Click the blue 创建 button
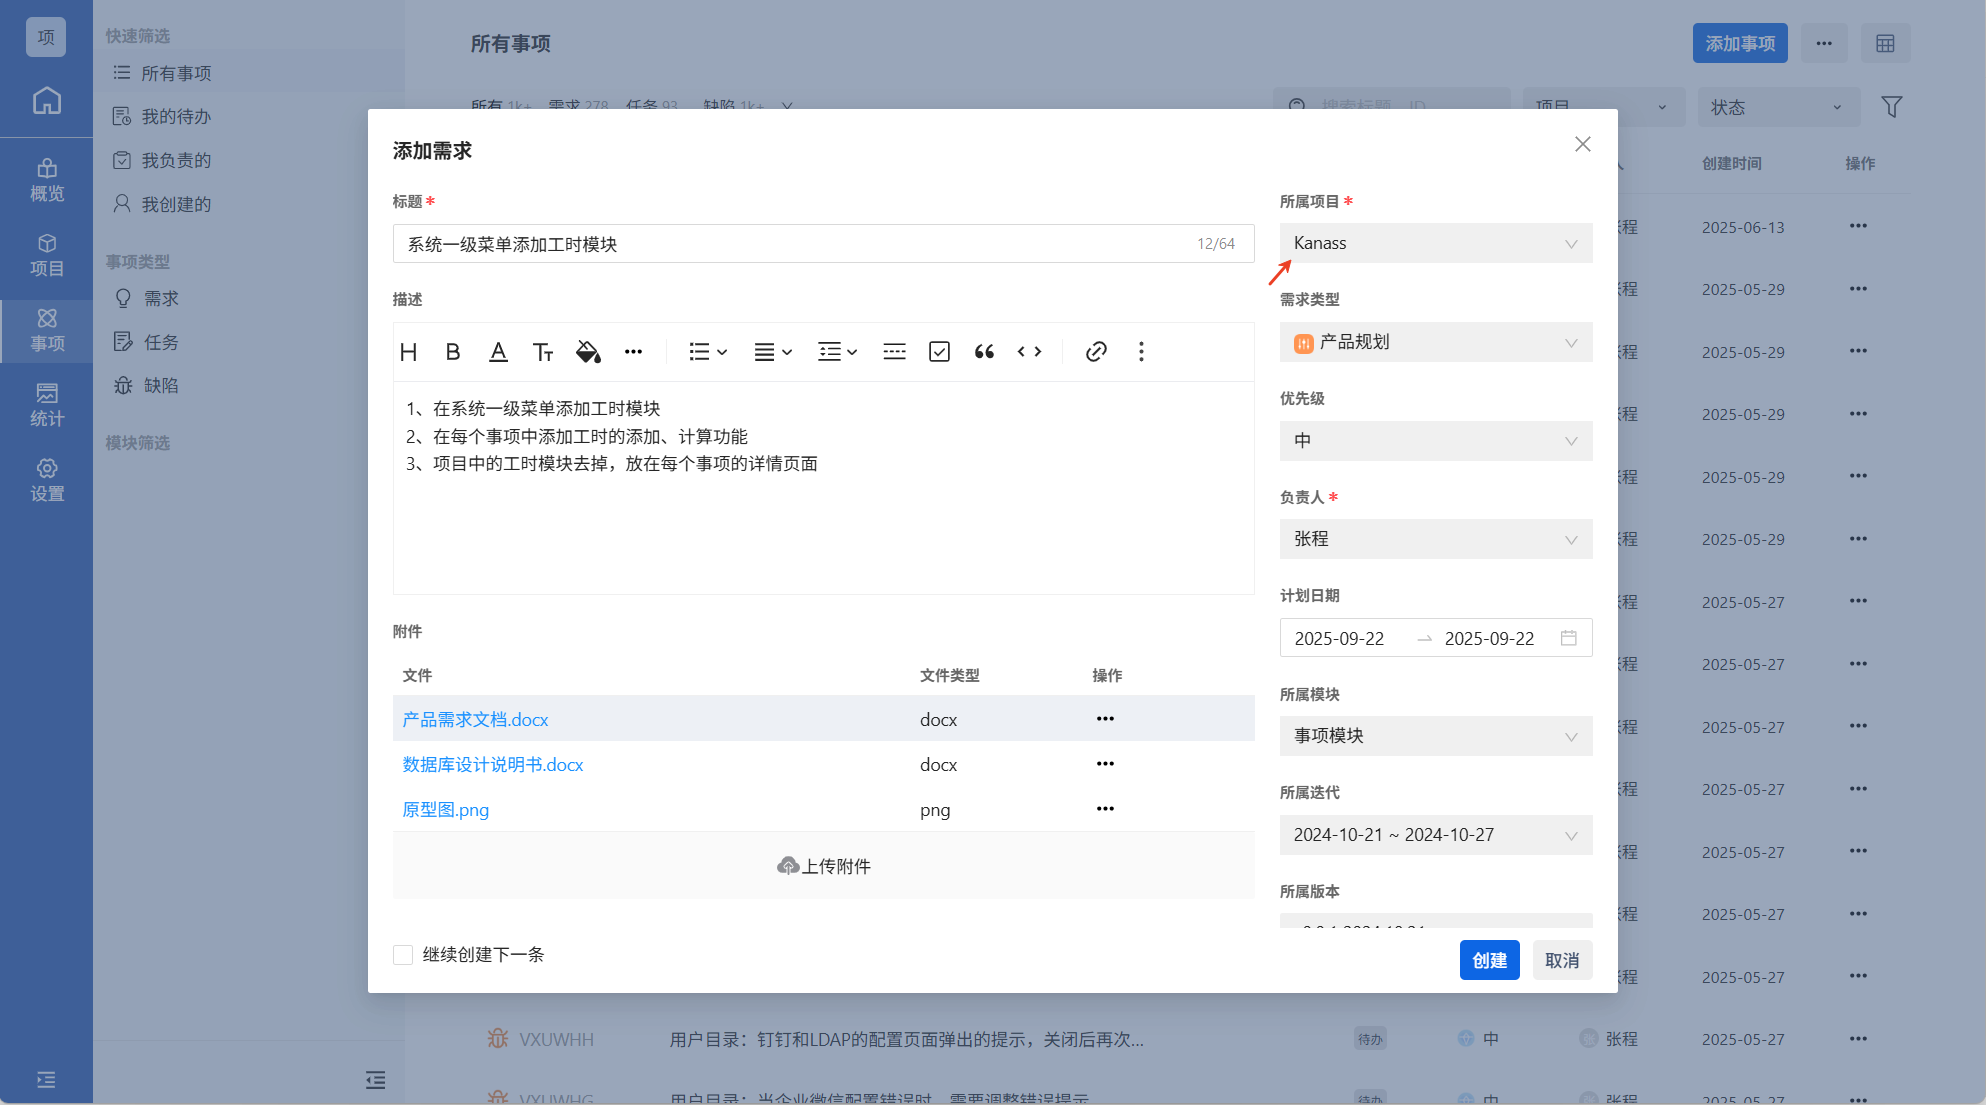1986x1105 pixels. [x=1489, y=960]
